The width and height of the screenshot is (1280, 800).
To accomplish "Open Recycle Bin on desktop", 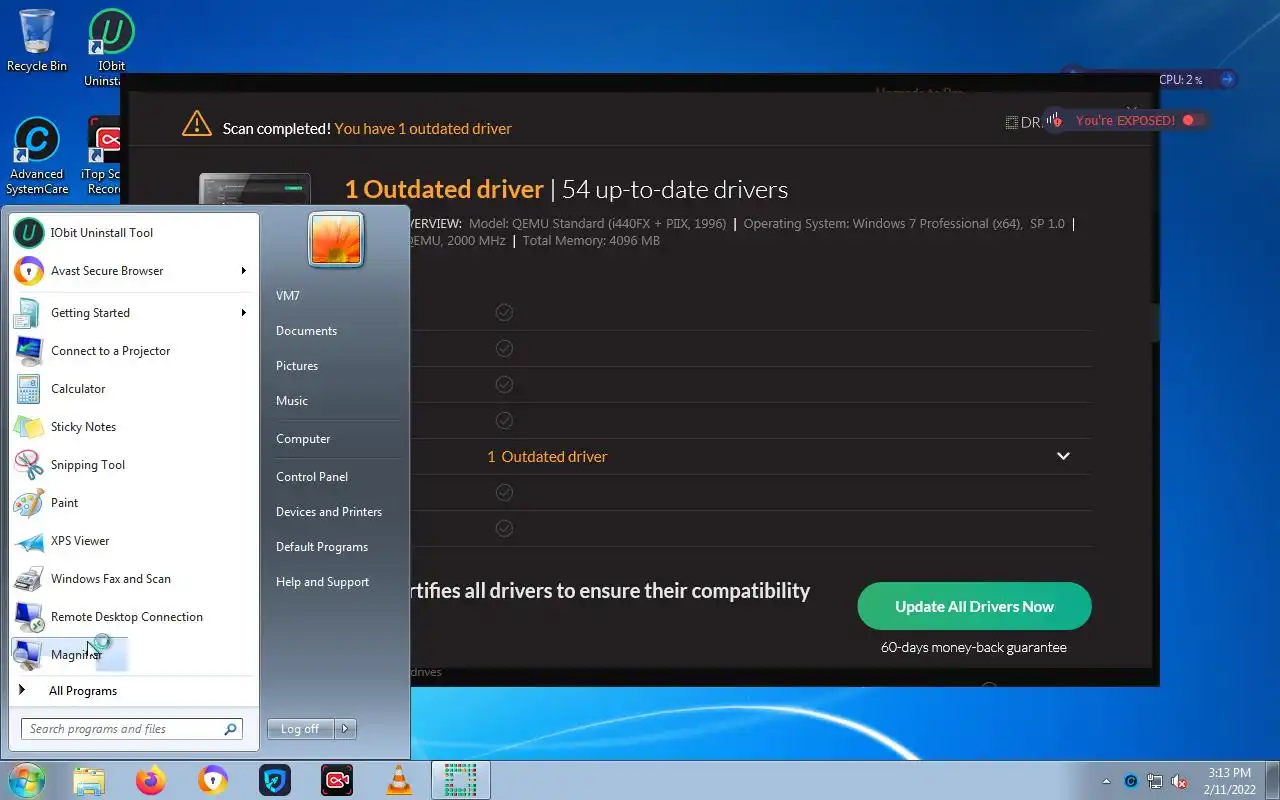I will pyautogui.click(x=37, y=40).
